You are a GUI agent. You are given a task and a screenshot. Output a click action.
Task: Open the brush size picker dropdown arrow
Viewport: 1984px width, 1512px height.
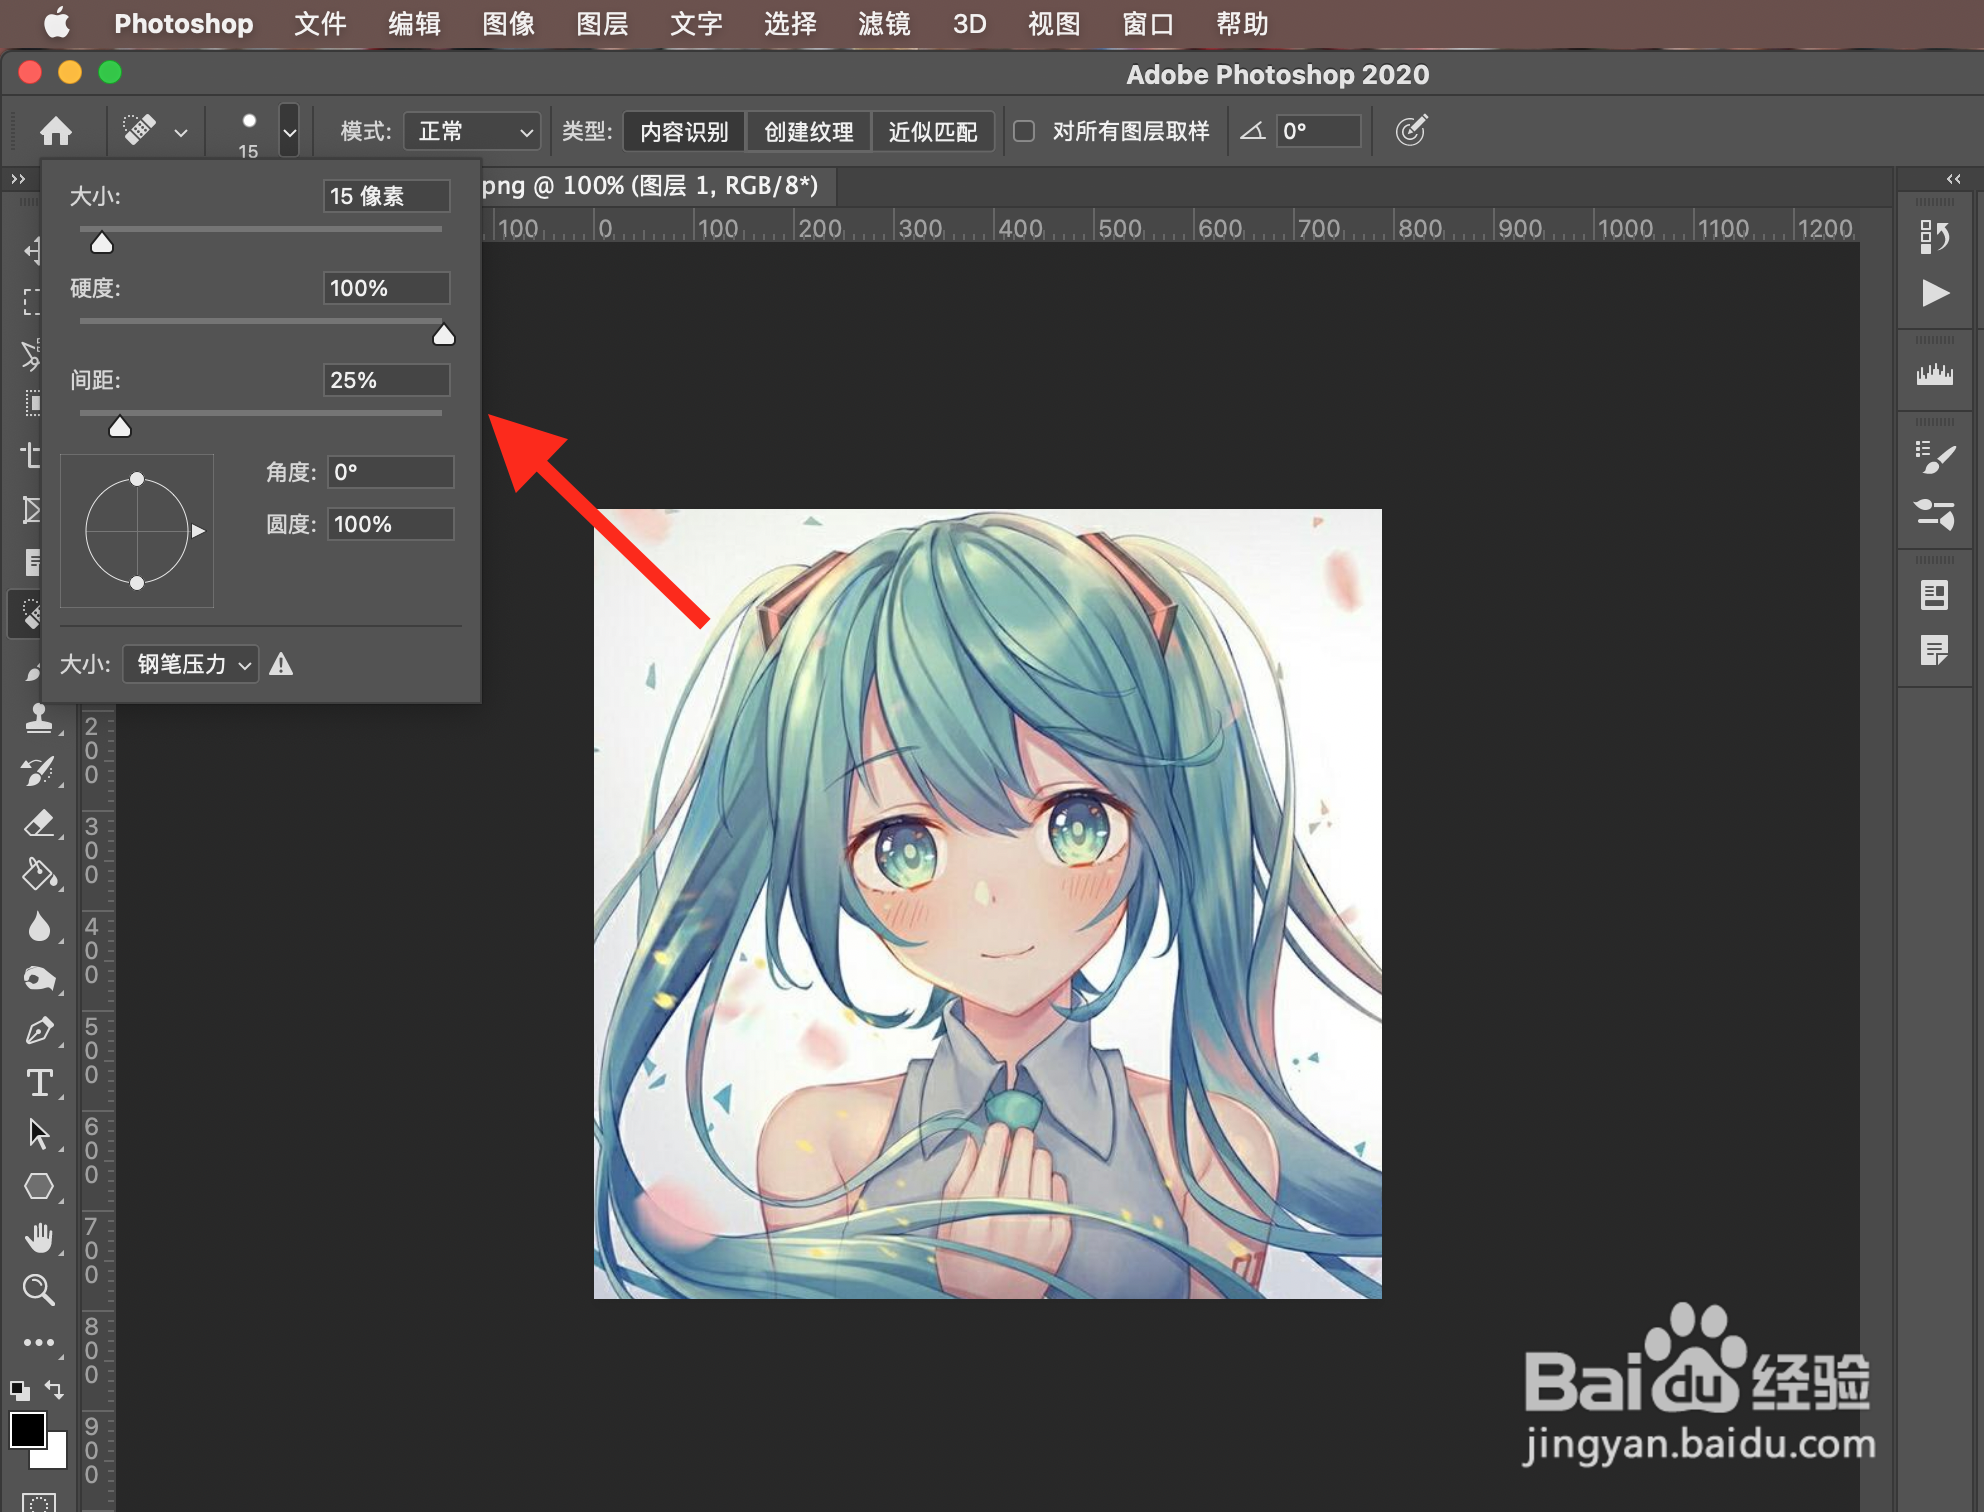click(x=289, y=131)
